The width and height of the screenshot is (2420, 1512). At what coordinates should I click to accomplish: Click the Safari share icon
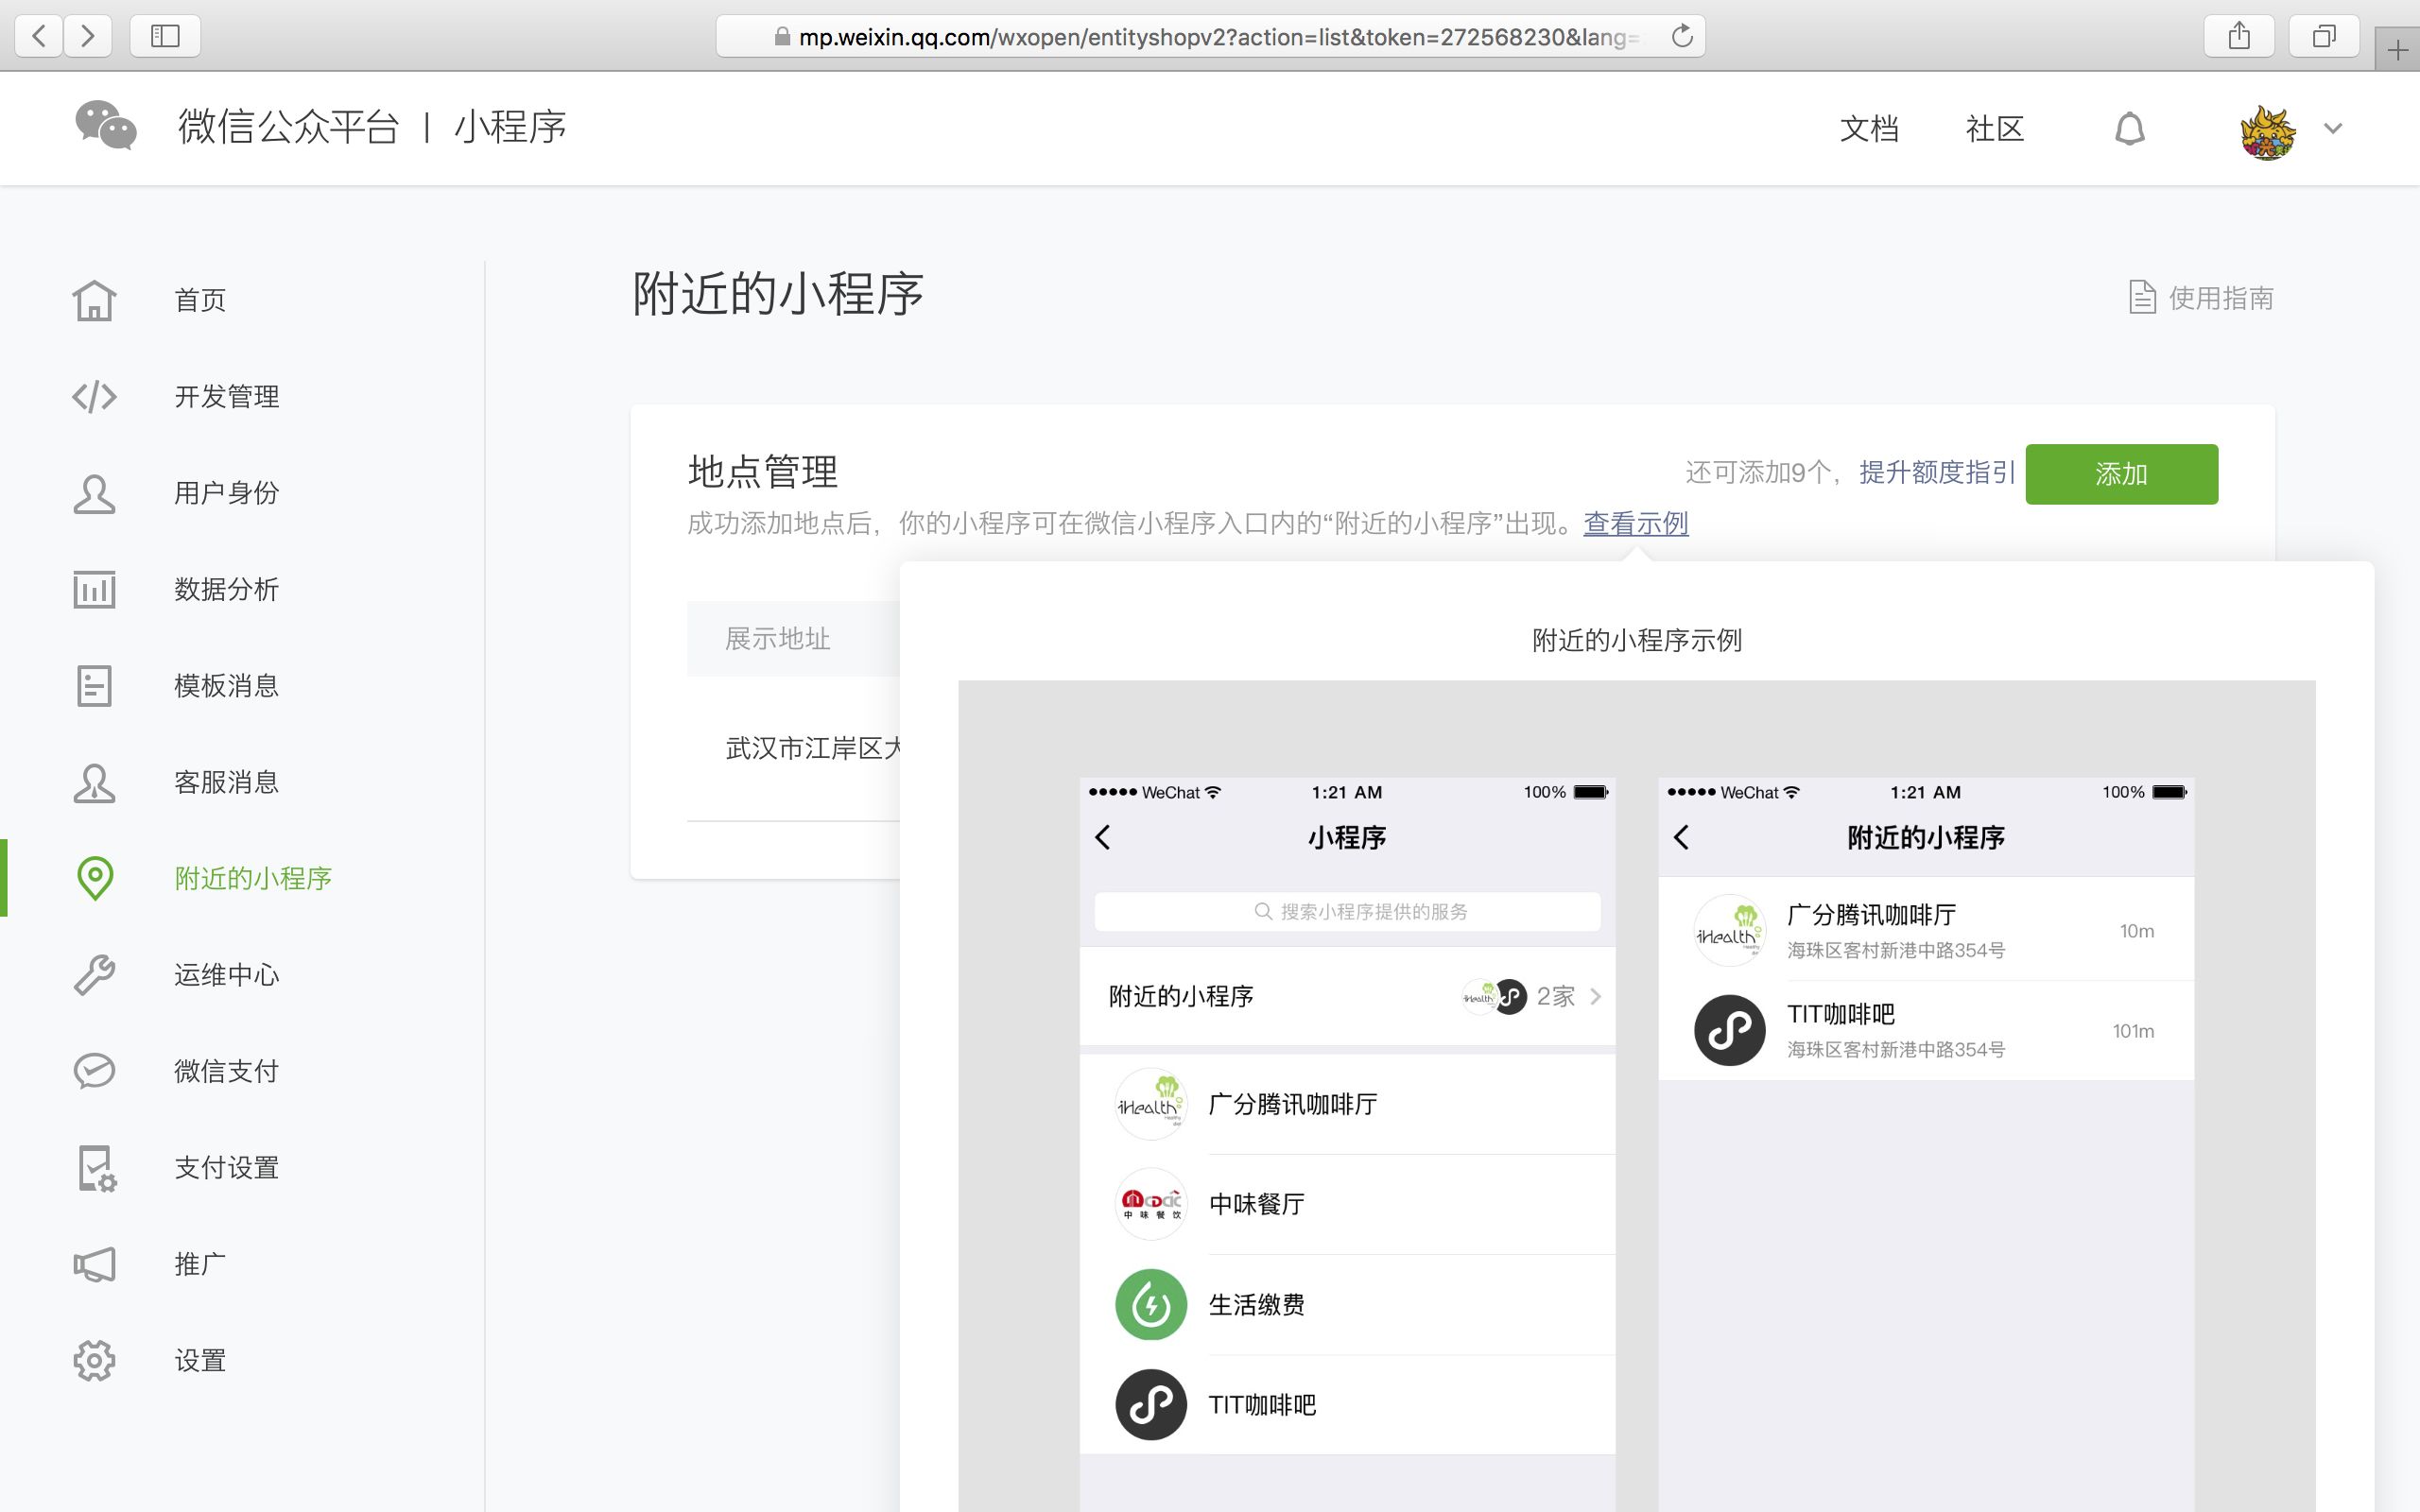point(2239,36)
